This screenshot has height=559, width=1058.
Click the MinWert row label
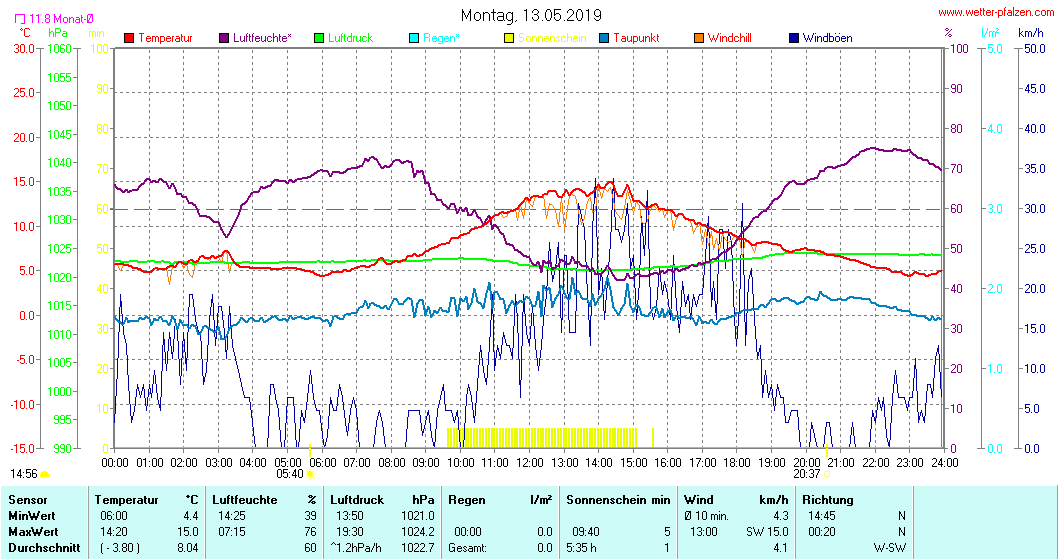(x=32, y=516)
